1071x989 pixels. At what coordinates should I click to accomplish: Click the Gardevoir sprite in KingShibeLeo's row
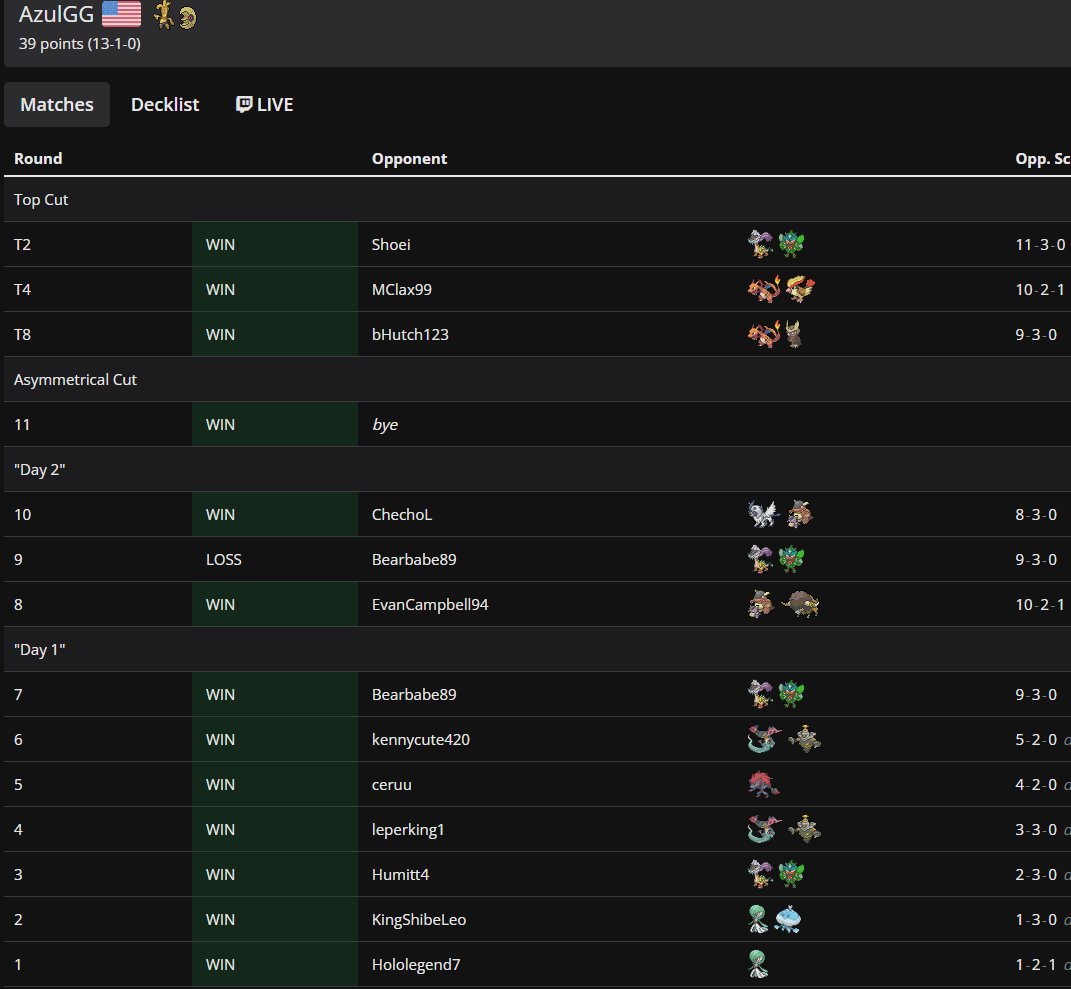758,919
